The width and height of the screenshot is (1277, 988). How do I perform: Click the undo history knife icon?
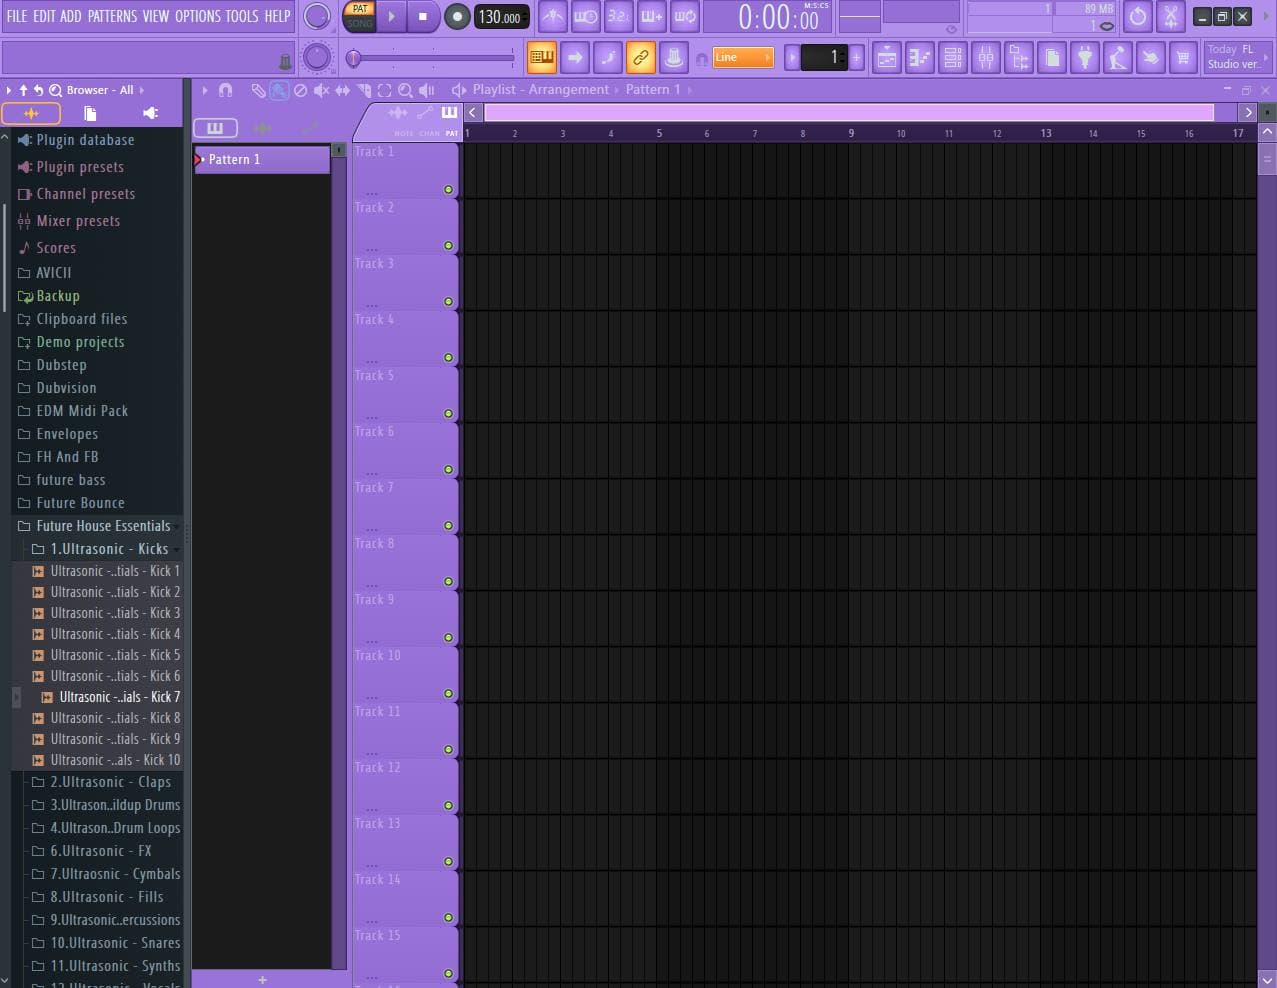click(1171, 16)
